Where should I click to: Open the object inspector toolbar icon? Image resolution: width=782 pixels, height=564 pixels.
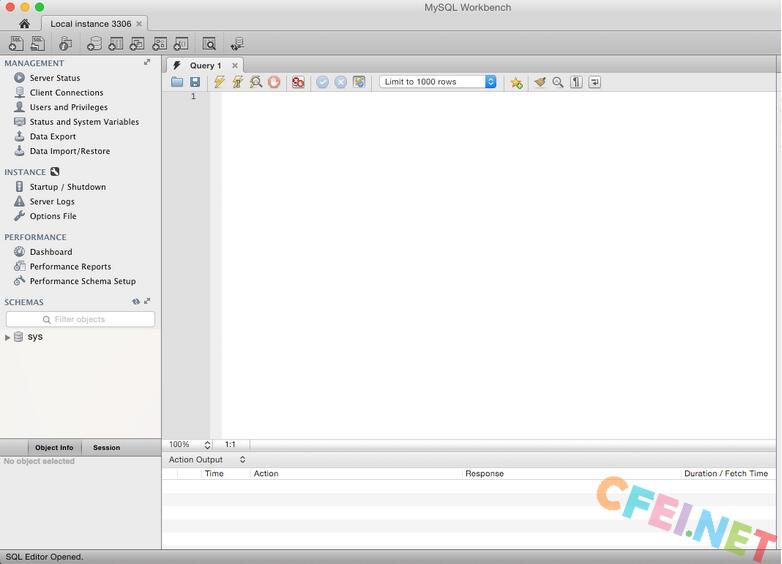click(65, 44)
